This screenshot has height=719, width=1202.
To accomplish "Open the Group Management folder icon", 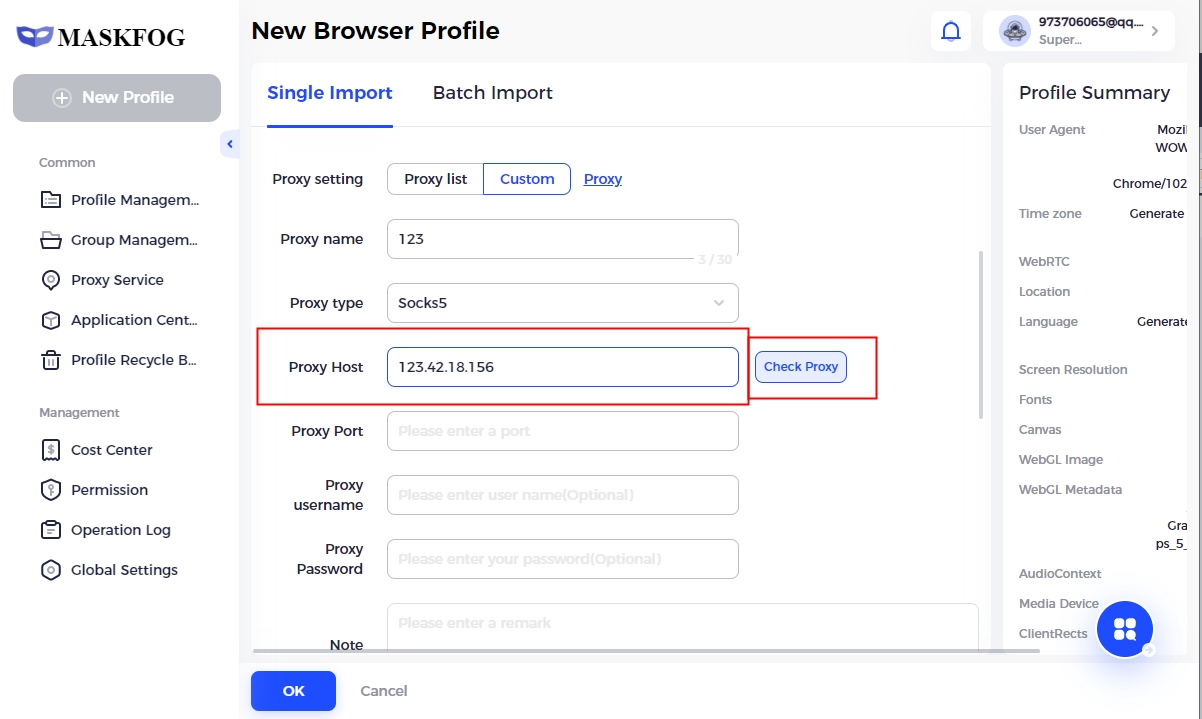I will coord(51,240).
